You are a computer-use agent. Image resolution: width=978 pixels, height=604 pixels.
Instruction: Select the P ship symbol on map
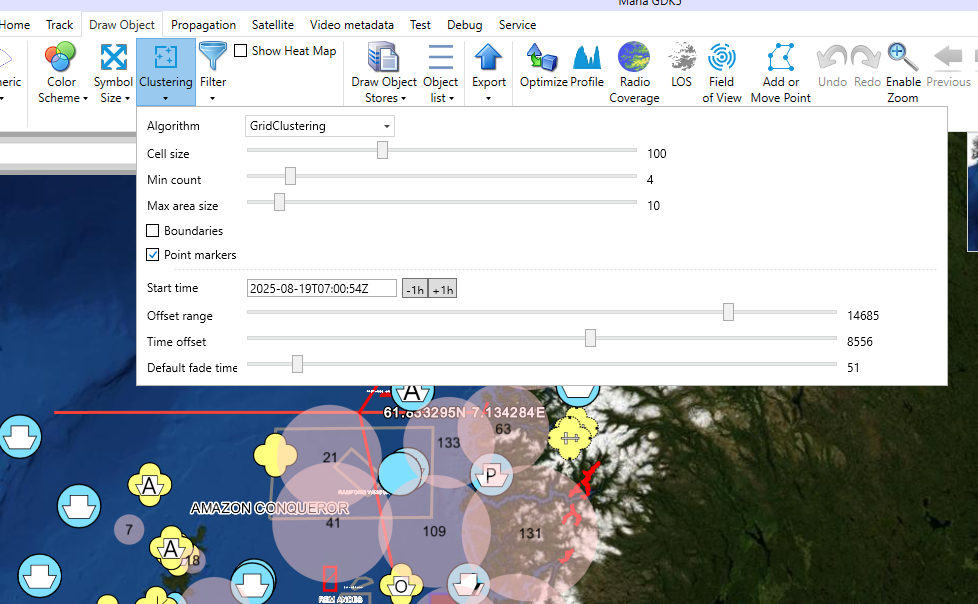click(x=491, y=475)
